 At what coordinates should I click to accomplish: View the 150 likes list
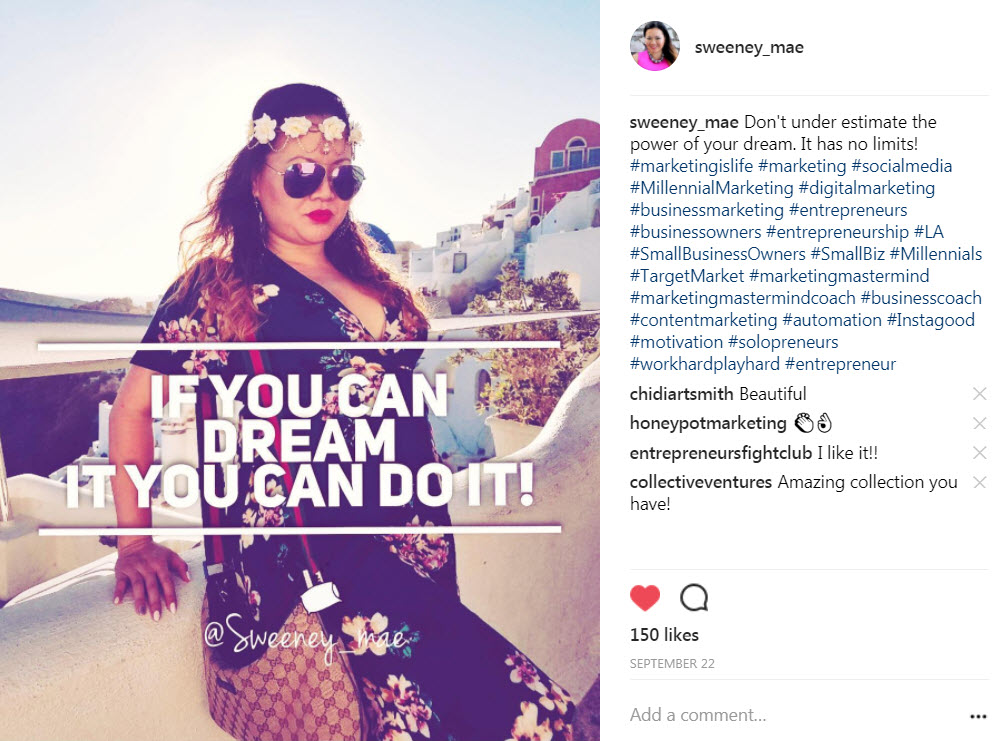click(664, 635)
